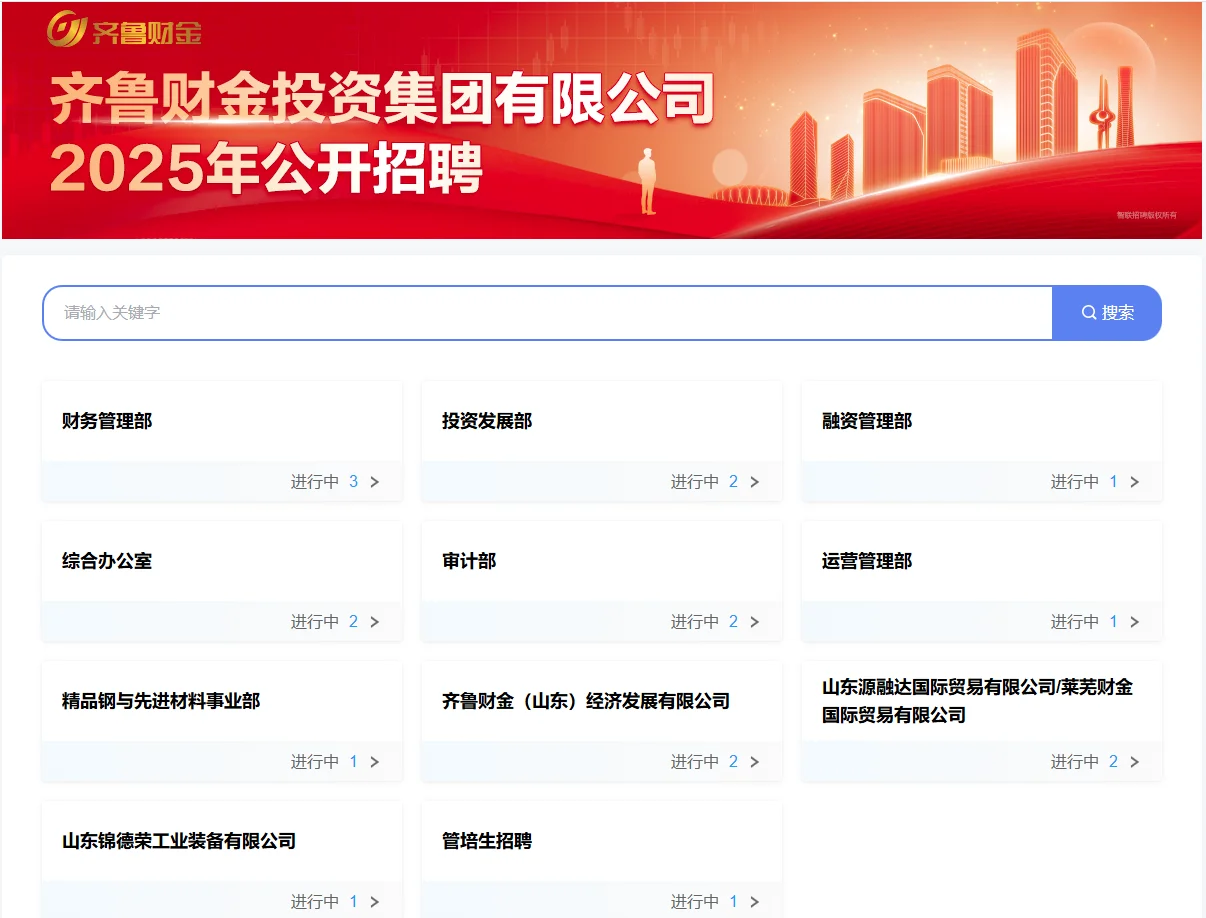Click 进行中 3 count under 财务管理部
The height and width of the screenshot is (918, 1206).
tap(325, 482)
